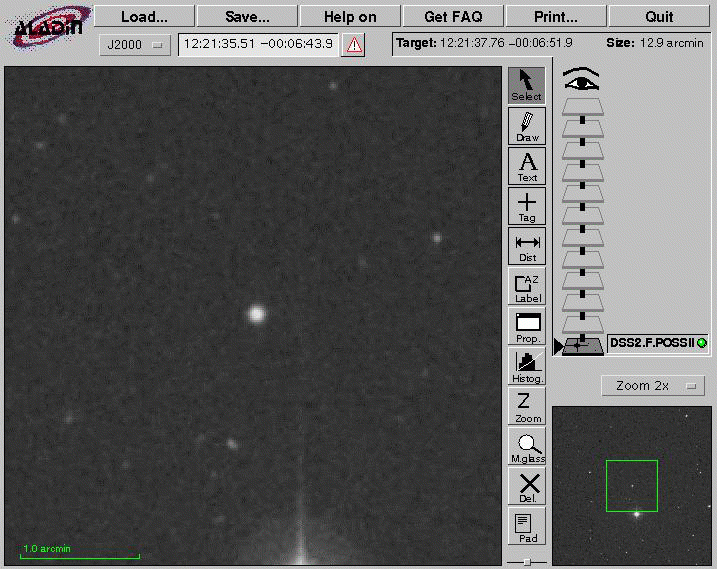The height and width of the screenshot is (569, 717).
Task: Choose the Draw pencil tool
Action: tap(526, 126)
